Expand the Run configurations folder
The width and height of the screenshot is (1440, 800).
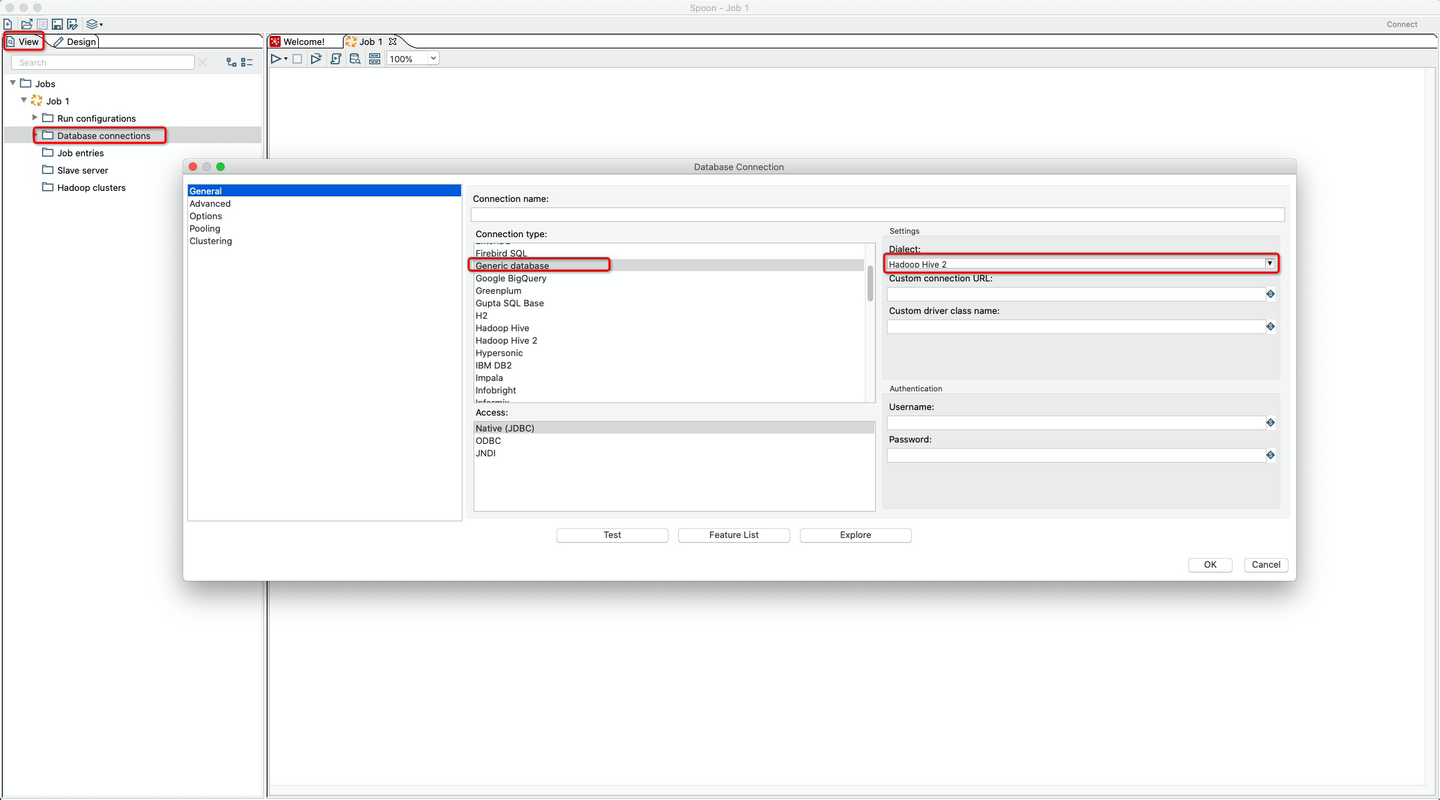tap(35, 118)
